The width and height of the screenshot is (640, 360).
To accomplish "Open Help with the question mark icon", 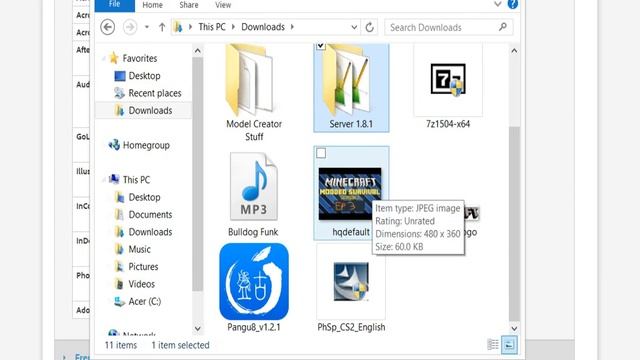I will (513, 4).
